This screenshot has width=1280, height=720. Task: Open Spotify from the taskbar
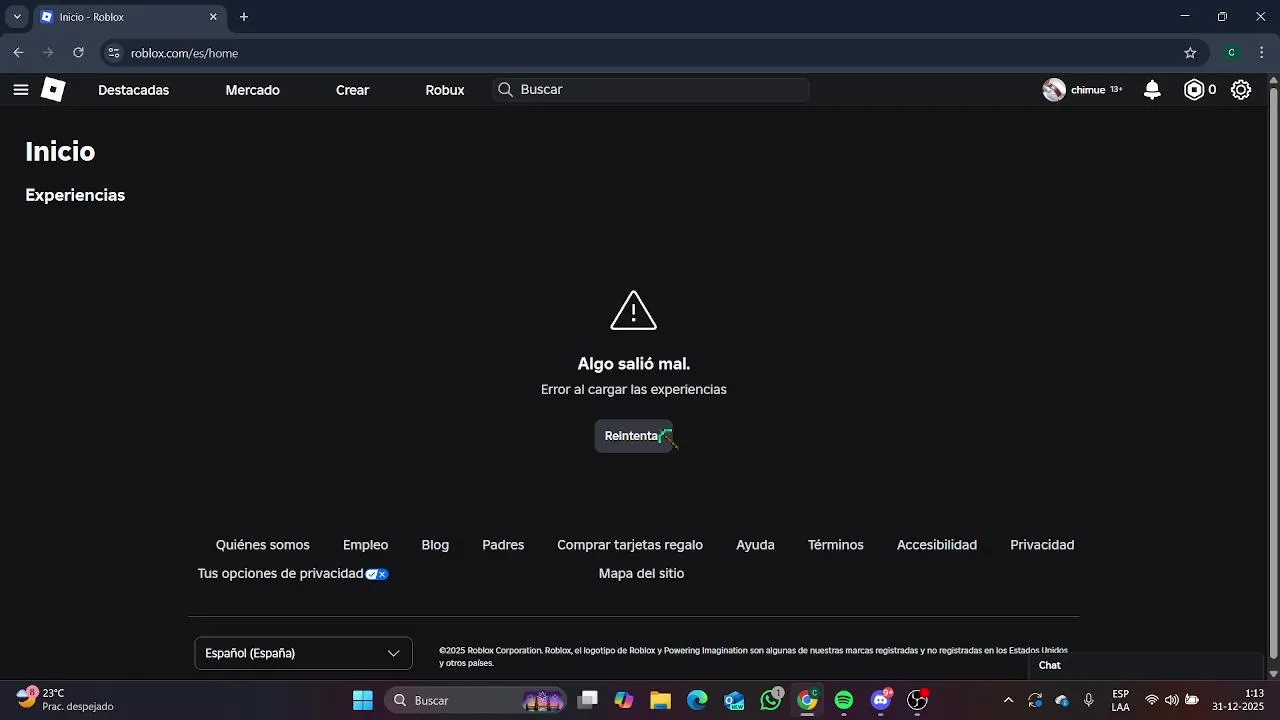point(844,700)
